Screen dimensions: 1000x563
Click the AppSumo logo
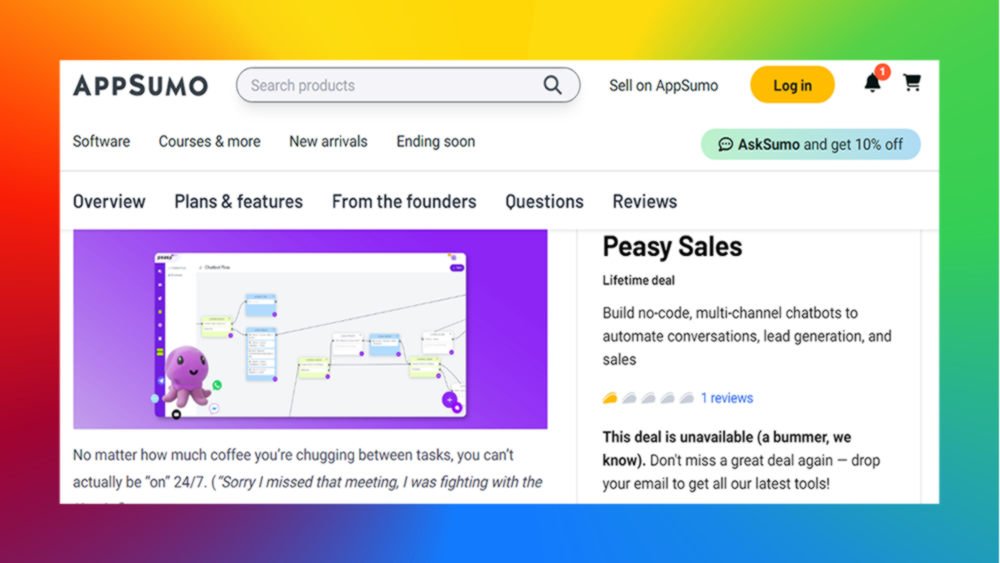(140, 85)
